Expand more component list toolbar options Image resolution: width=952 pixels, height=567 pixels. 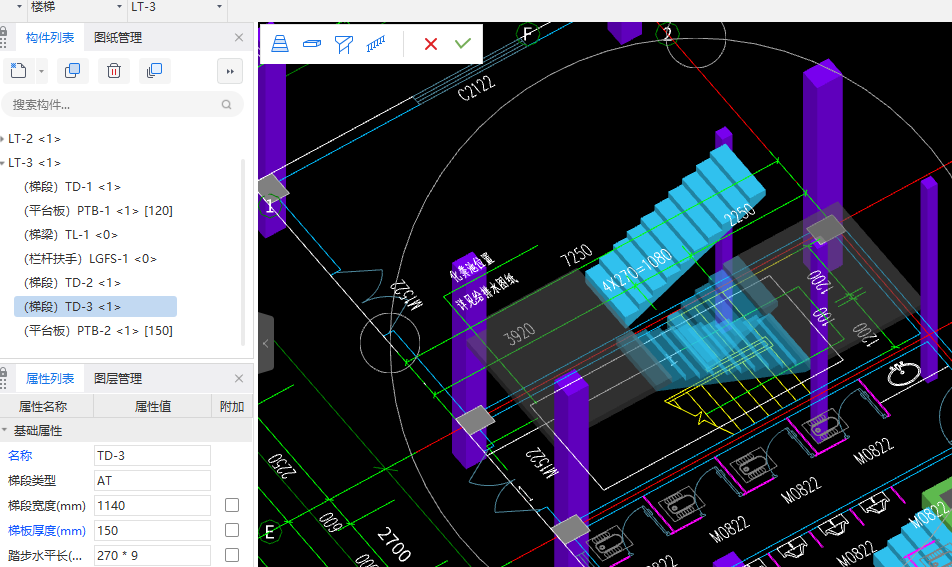click(x=230, y=71)
